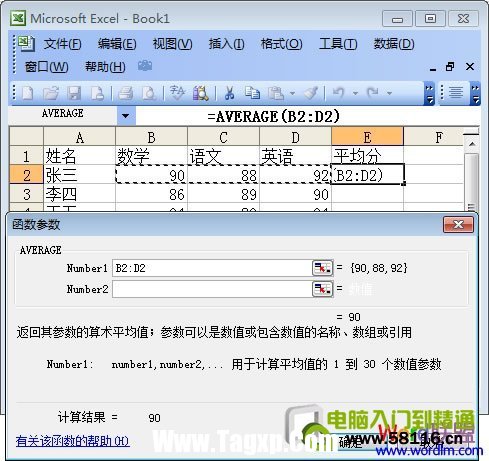Open the 工具(T) menu

pos(338,44)
